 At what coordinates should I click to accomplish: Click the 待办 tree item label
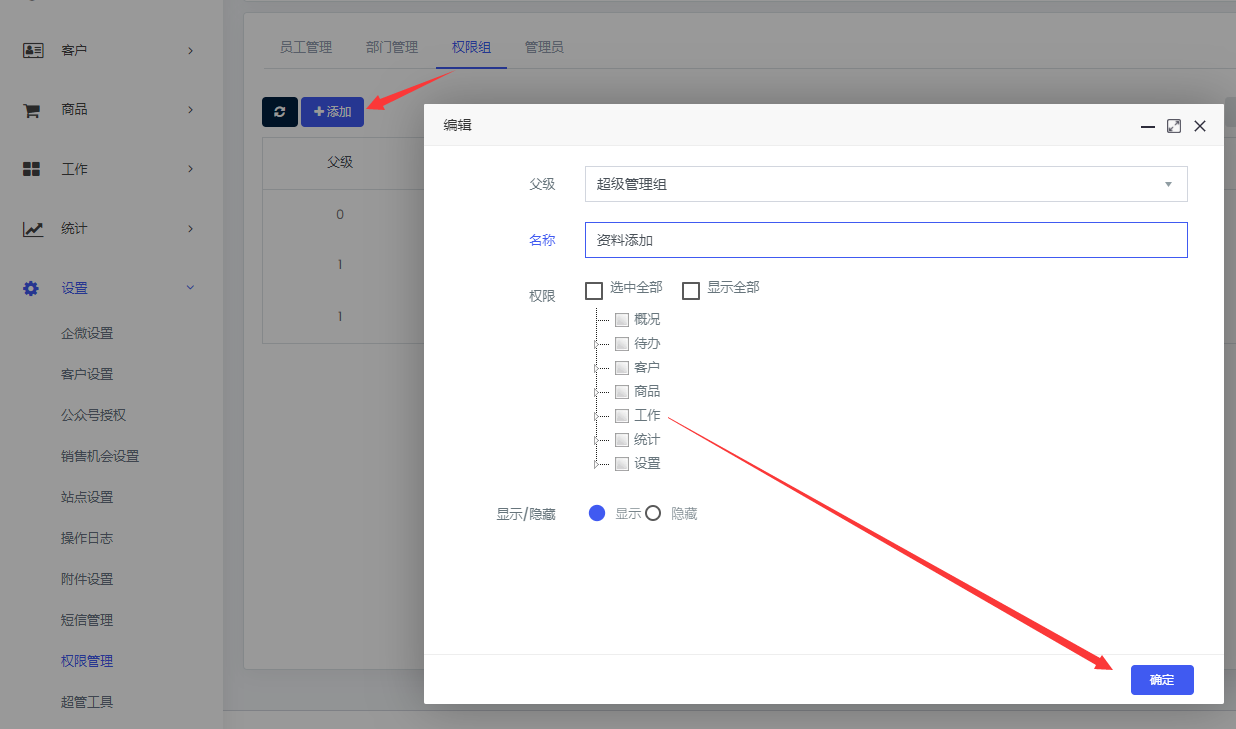(647, 344)
